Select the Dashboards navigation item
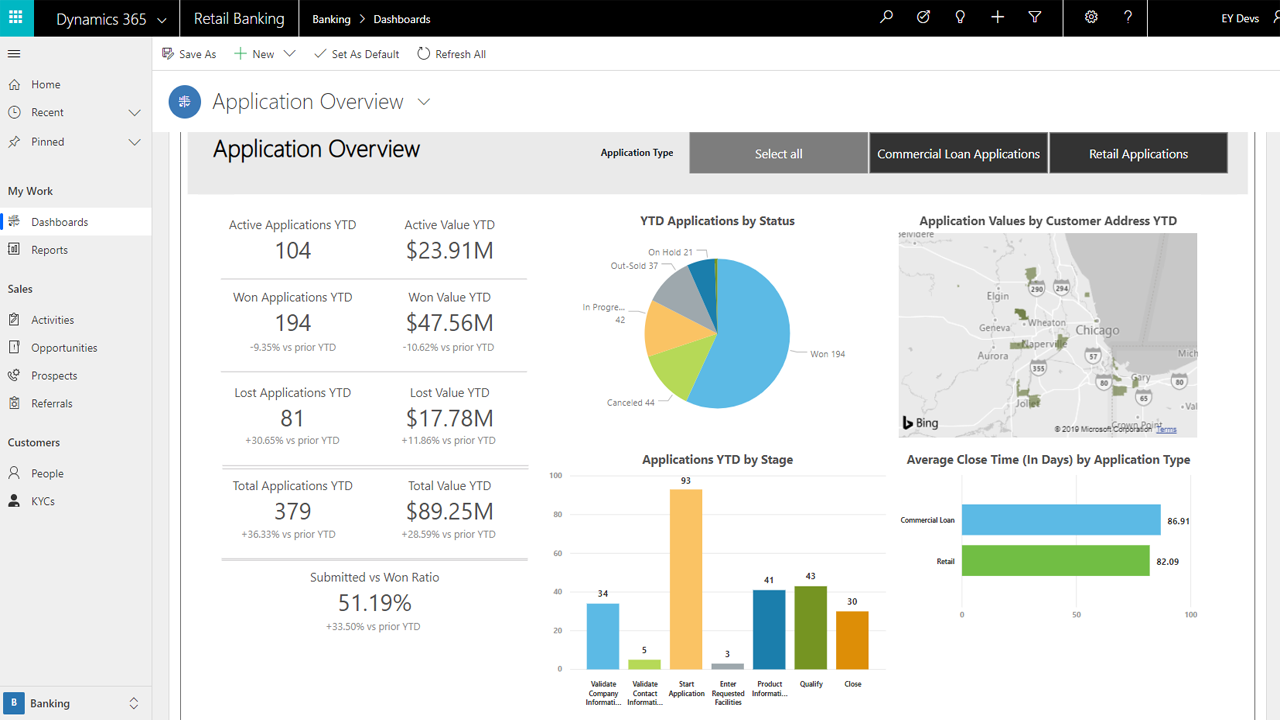The image size is (1280, 720). 76,222
